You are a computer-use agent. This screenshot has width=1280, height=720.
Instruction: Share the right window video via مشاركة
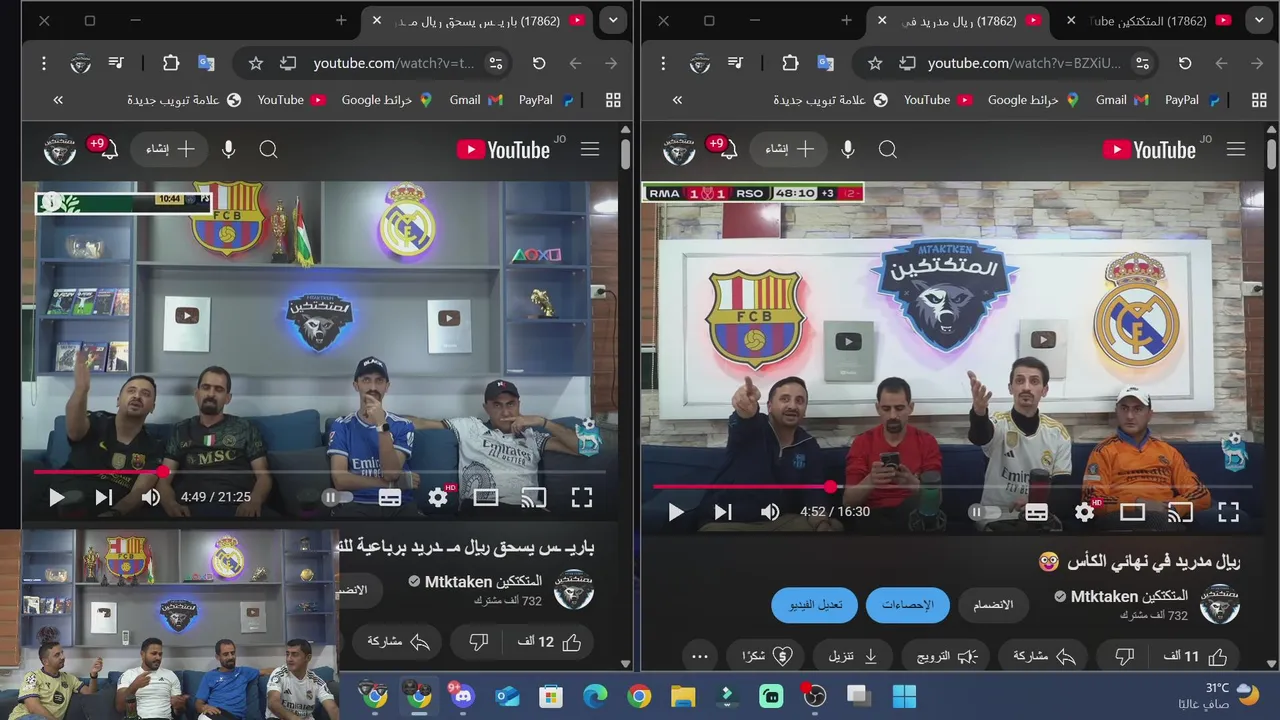point(1044,657)
